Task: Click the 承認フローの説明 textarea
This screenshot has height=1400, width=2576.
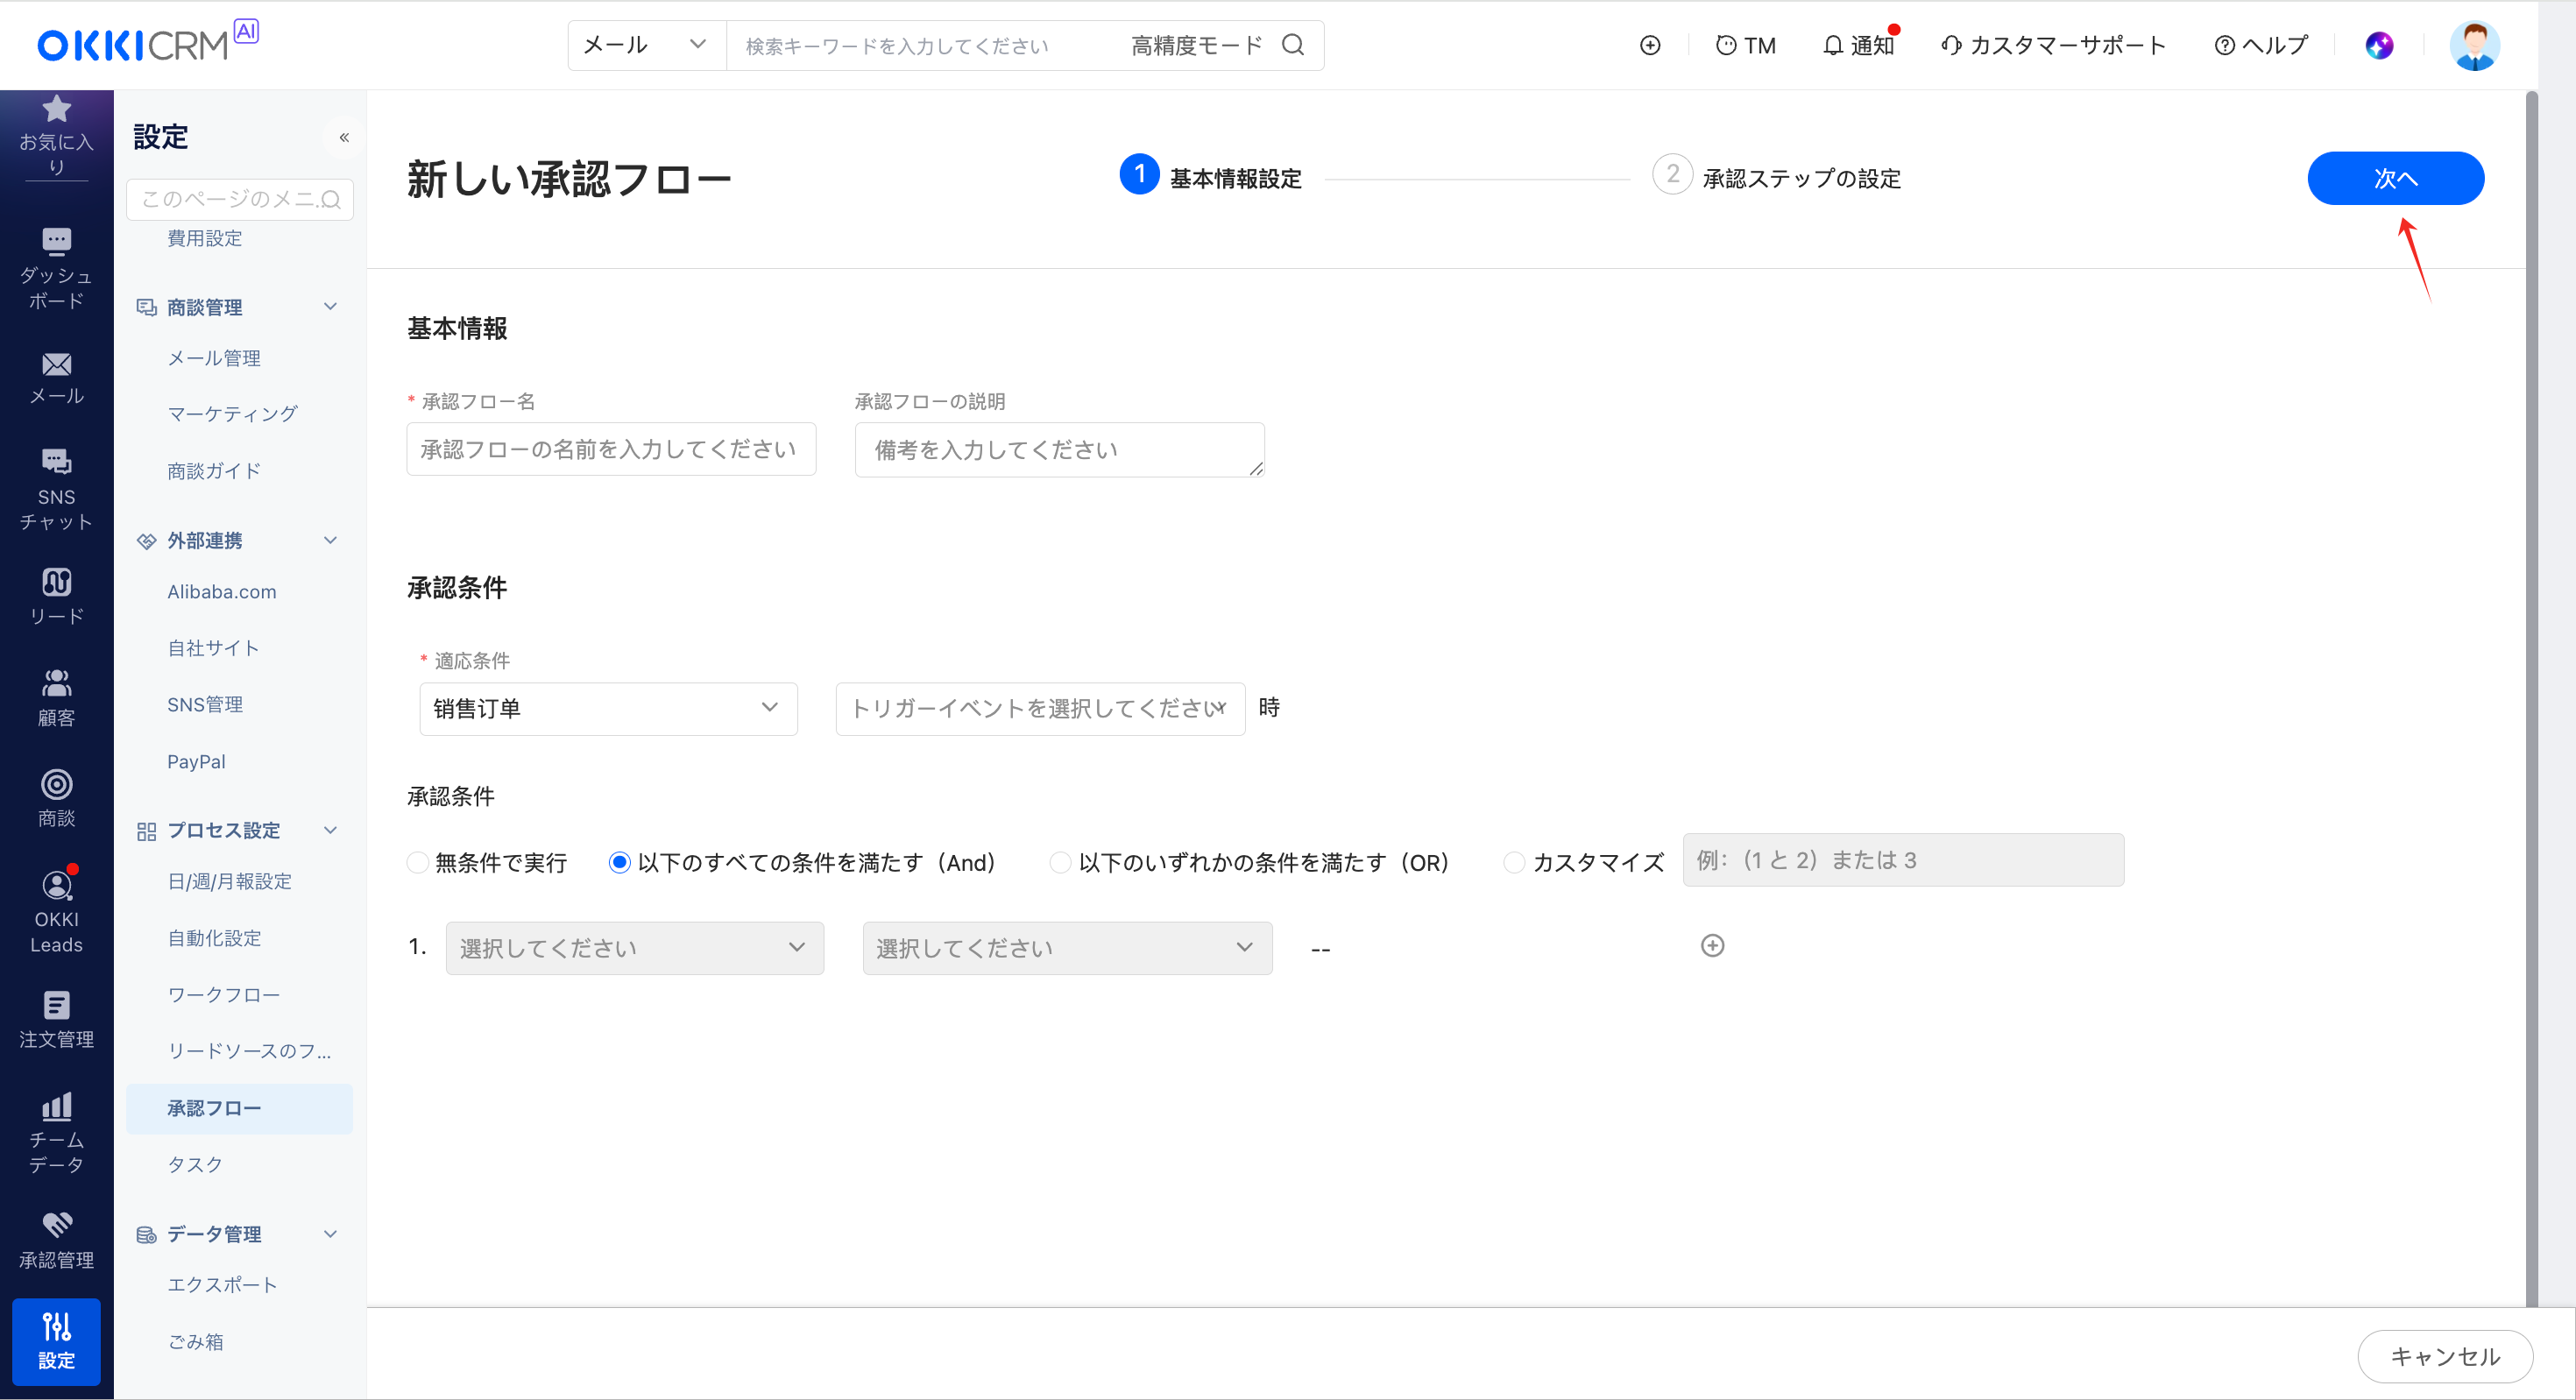Action: pyautogui.click(x=1059, y=450)
